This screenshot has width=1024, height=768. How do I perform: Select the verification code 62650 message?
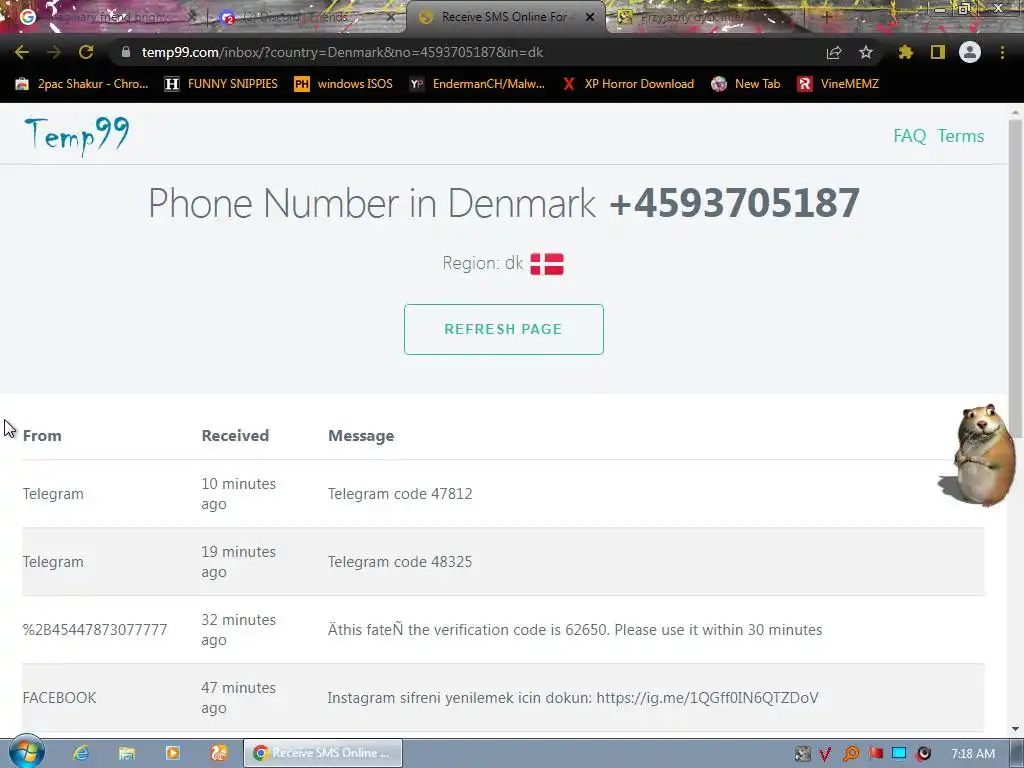575,630
